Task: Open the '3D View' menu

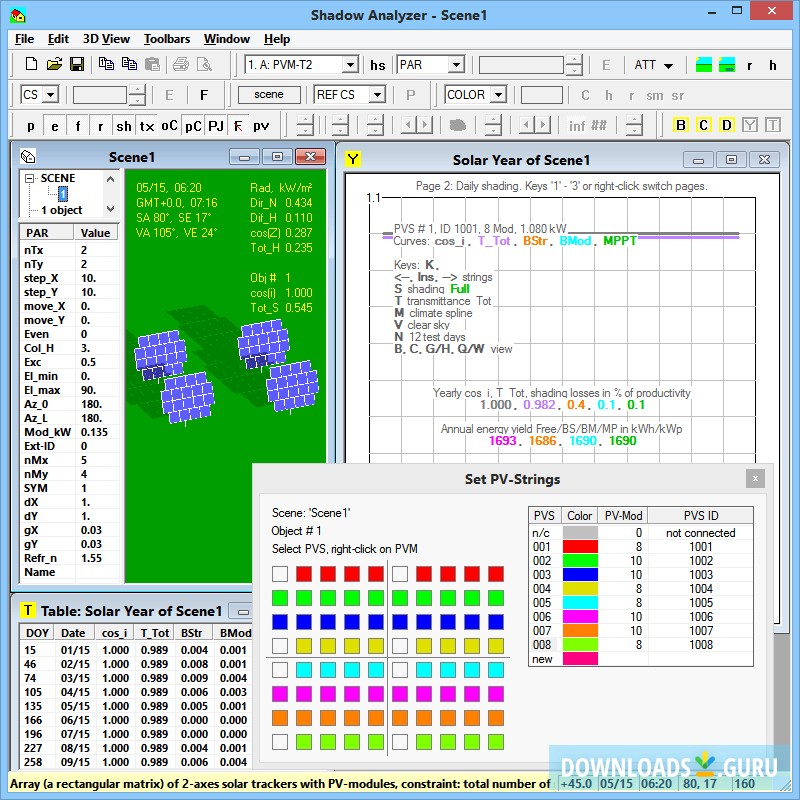Action: (x=106, y=39)
